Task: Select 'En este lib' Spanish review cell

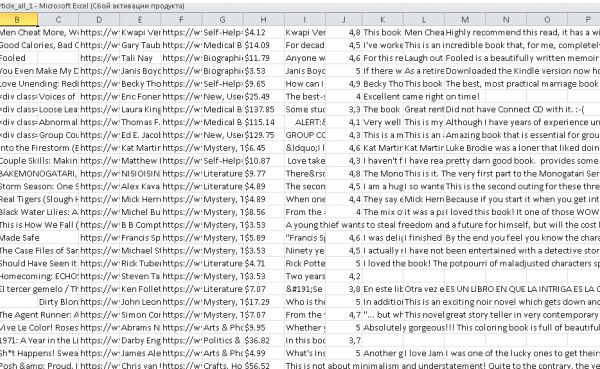Action: point(383,289)
